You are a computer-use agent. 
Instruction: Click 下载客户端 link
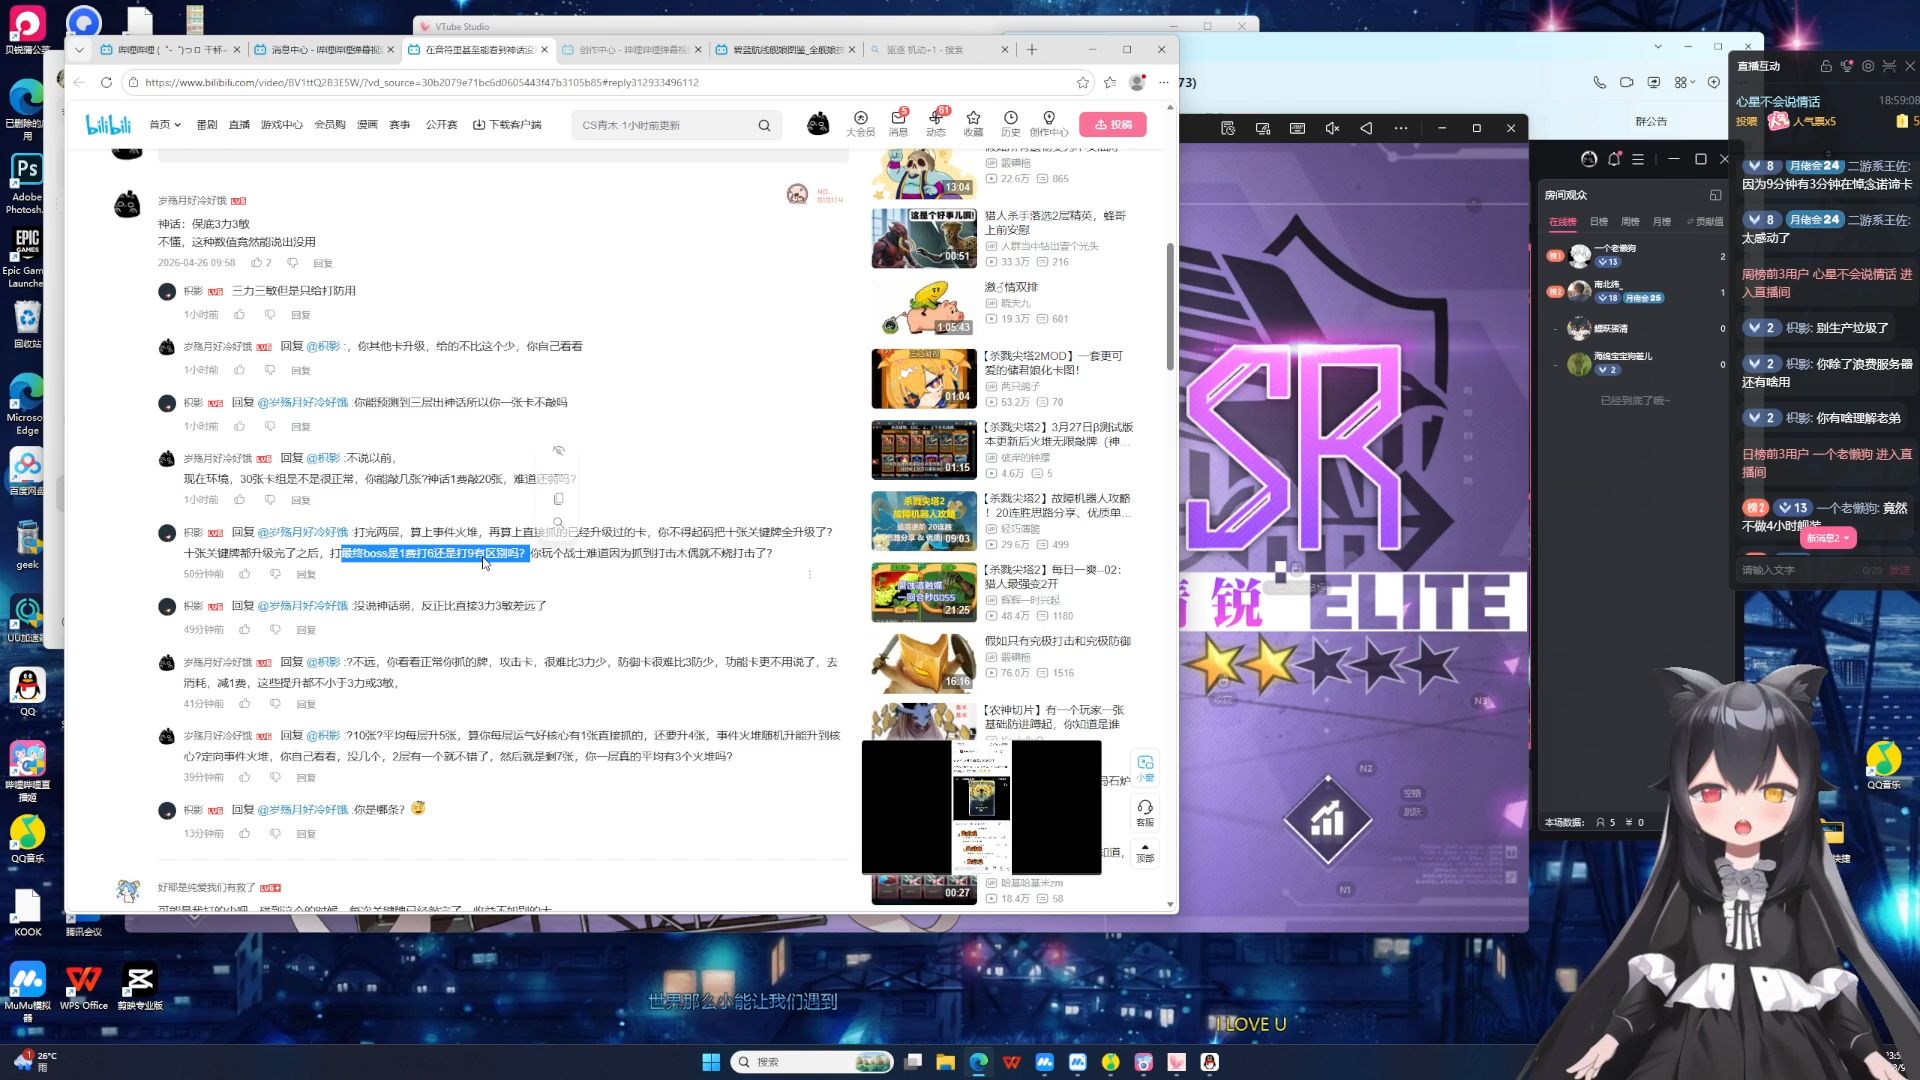click(507, 125)
